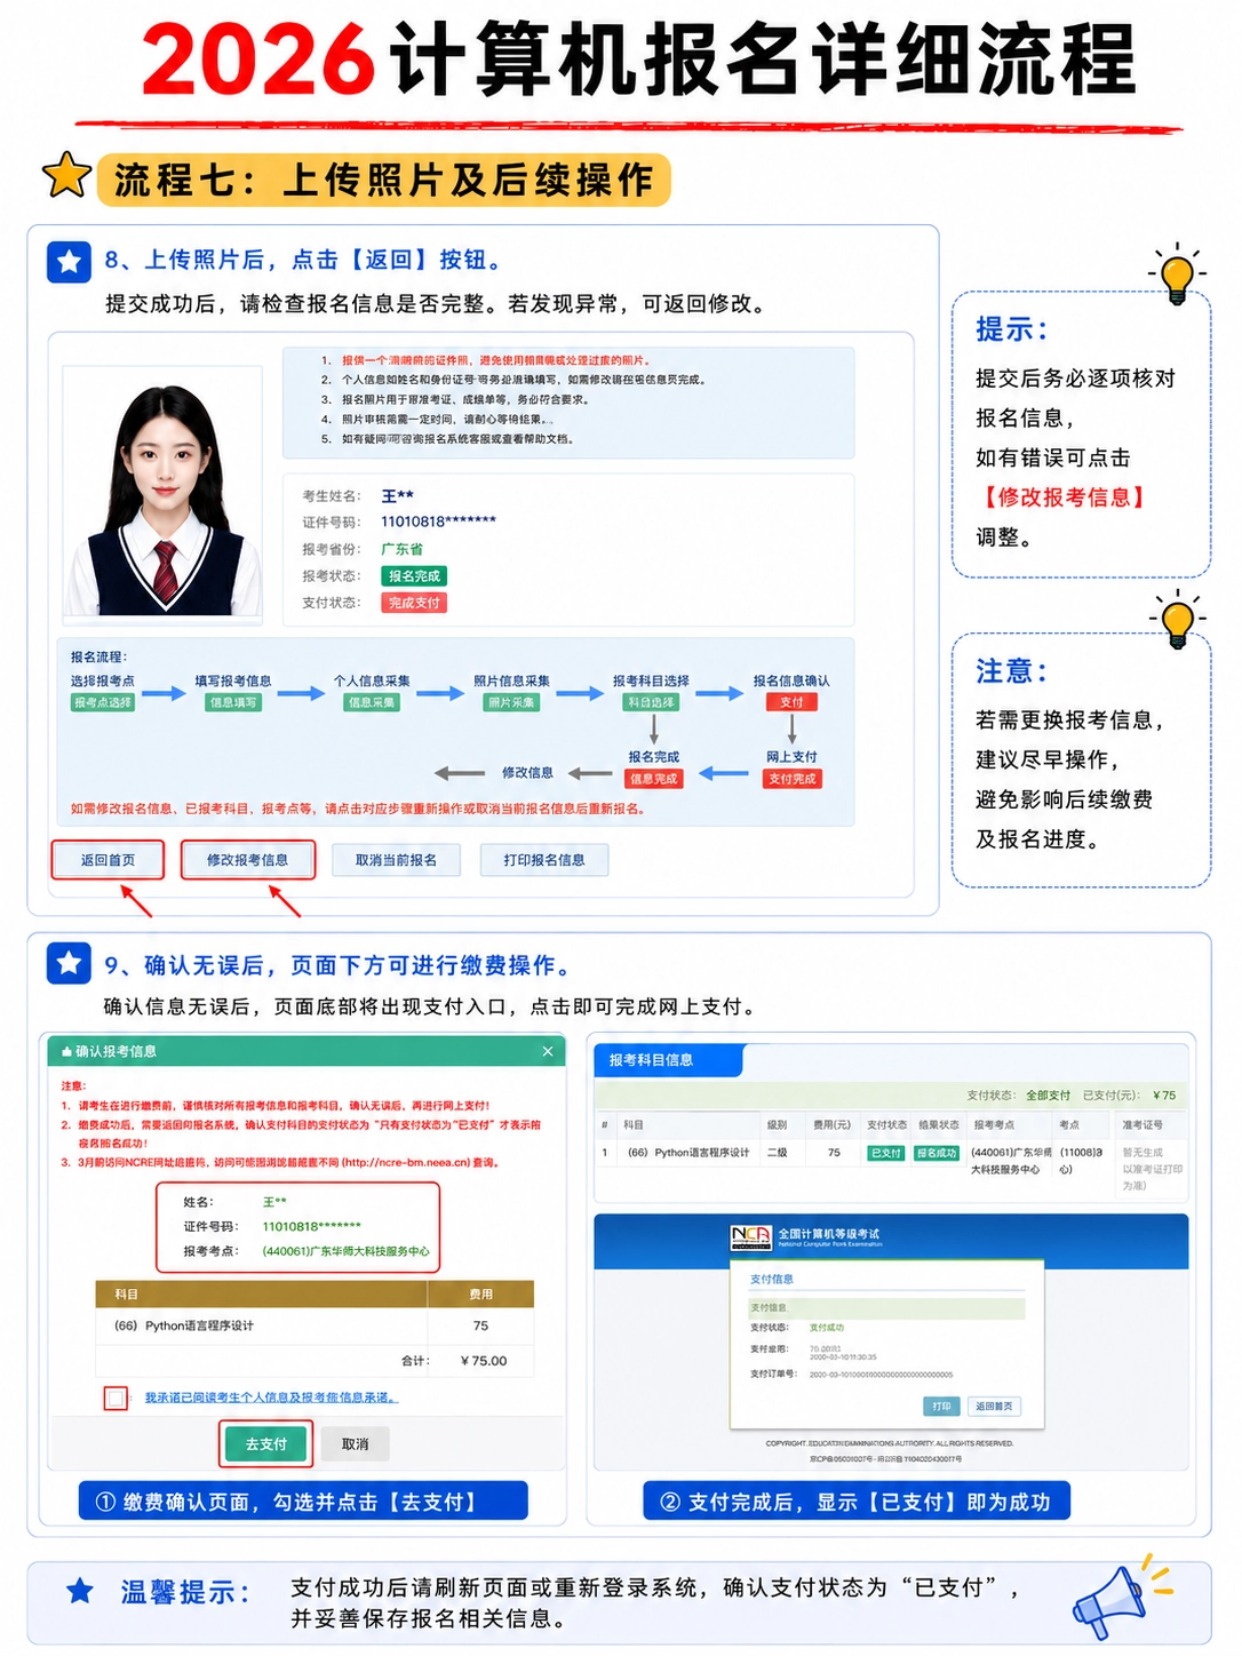
Task: Click the Python语言程序设计 row in the 确认报考信息 fee table
Action: [315, 1325]
